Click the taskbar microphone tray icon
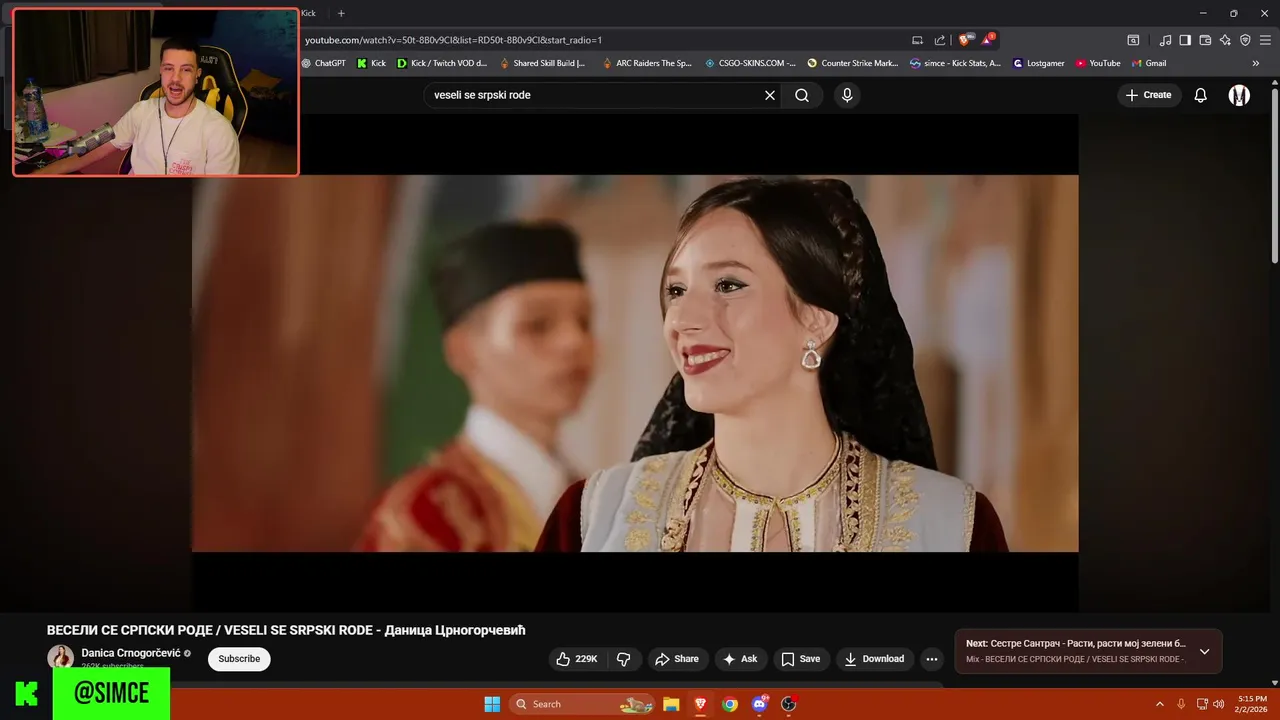The image size is (1280, 720). tap(1181, 704)
